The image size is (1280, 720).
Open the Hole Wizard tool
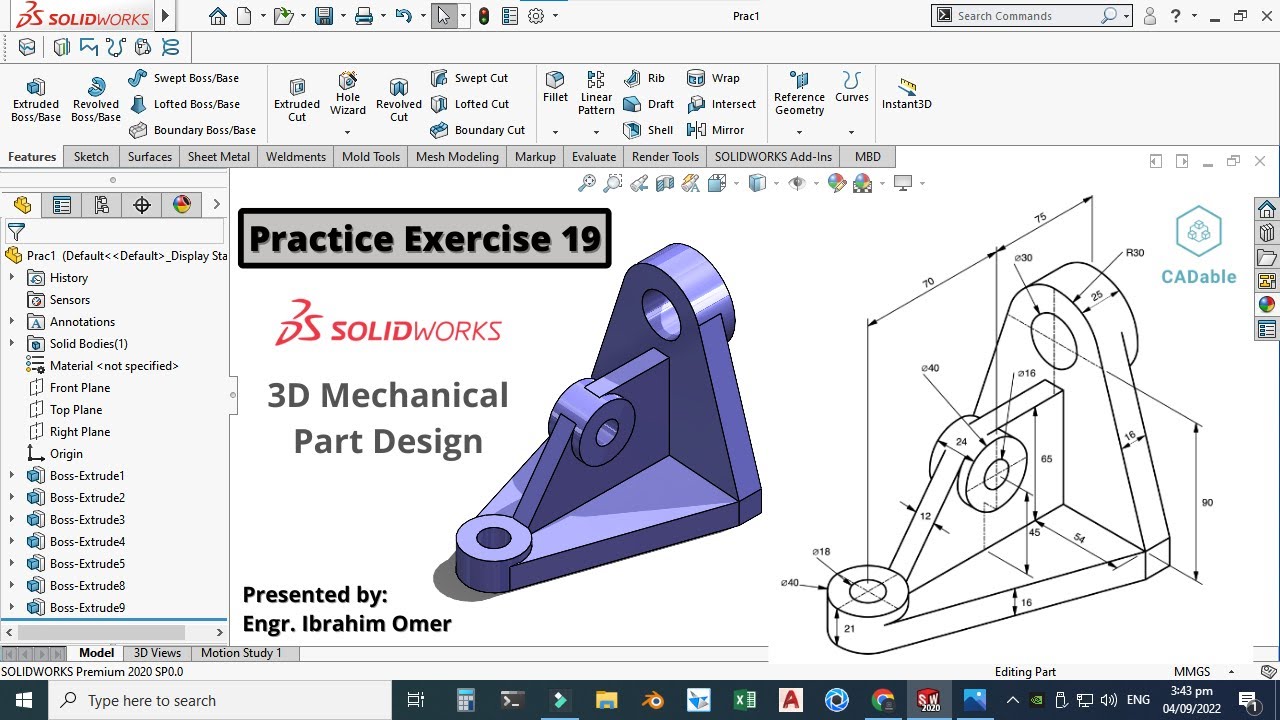[x=348, y=93]
